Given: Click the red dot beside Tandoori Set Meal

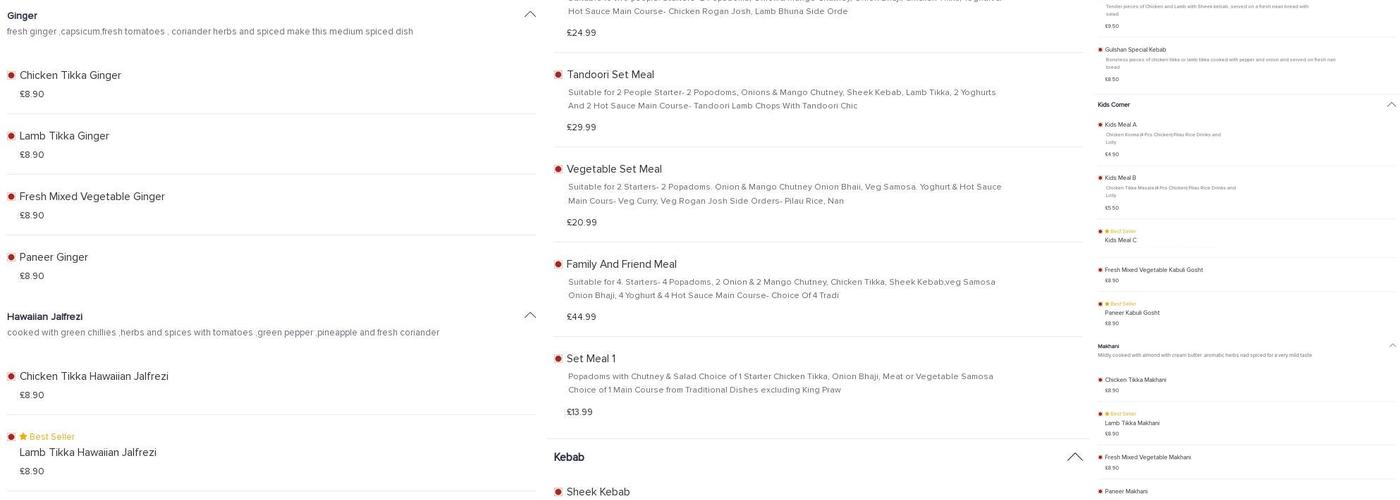Looking at the screenshot, I should click(x=558, y=75).
